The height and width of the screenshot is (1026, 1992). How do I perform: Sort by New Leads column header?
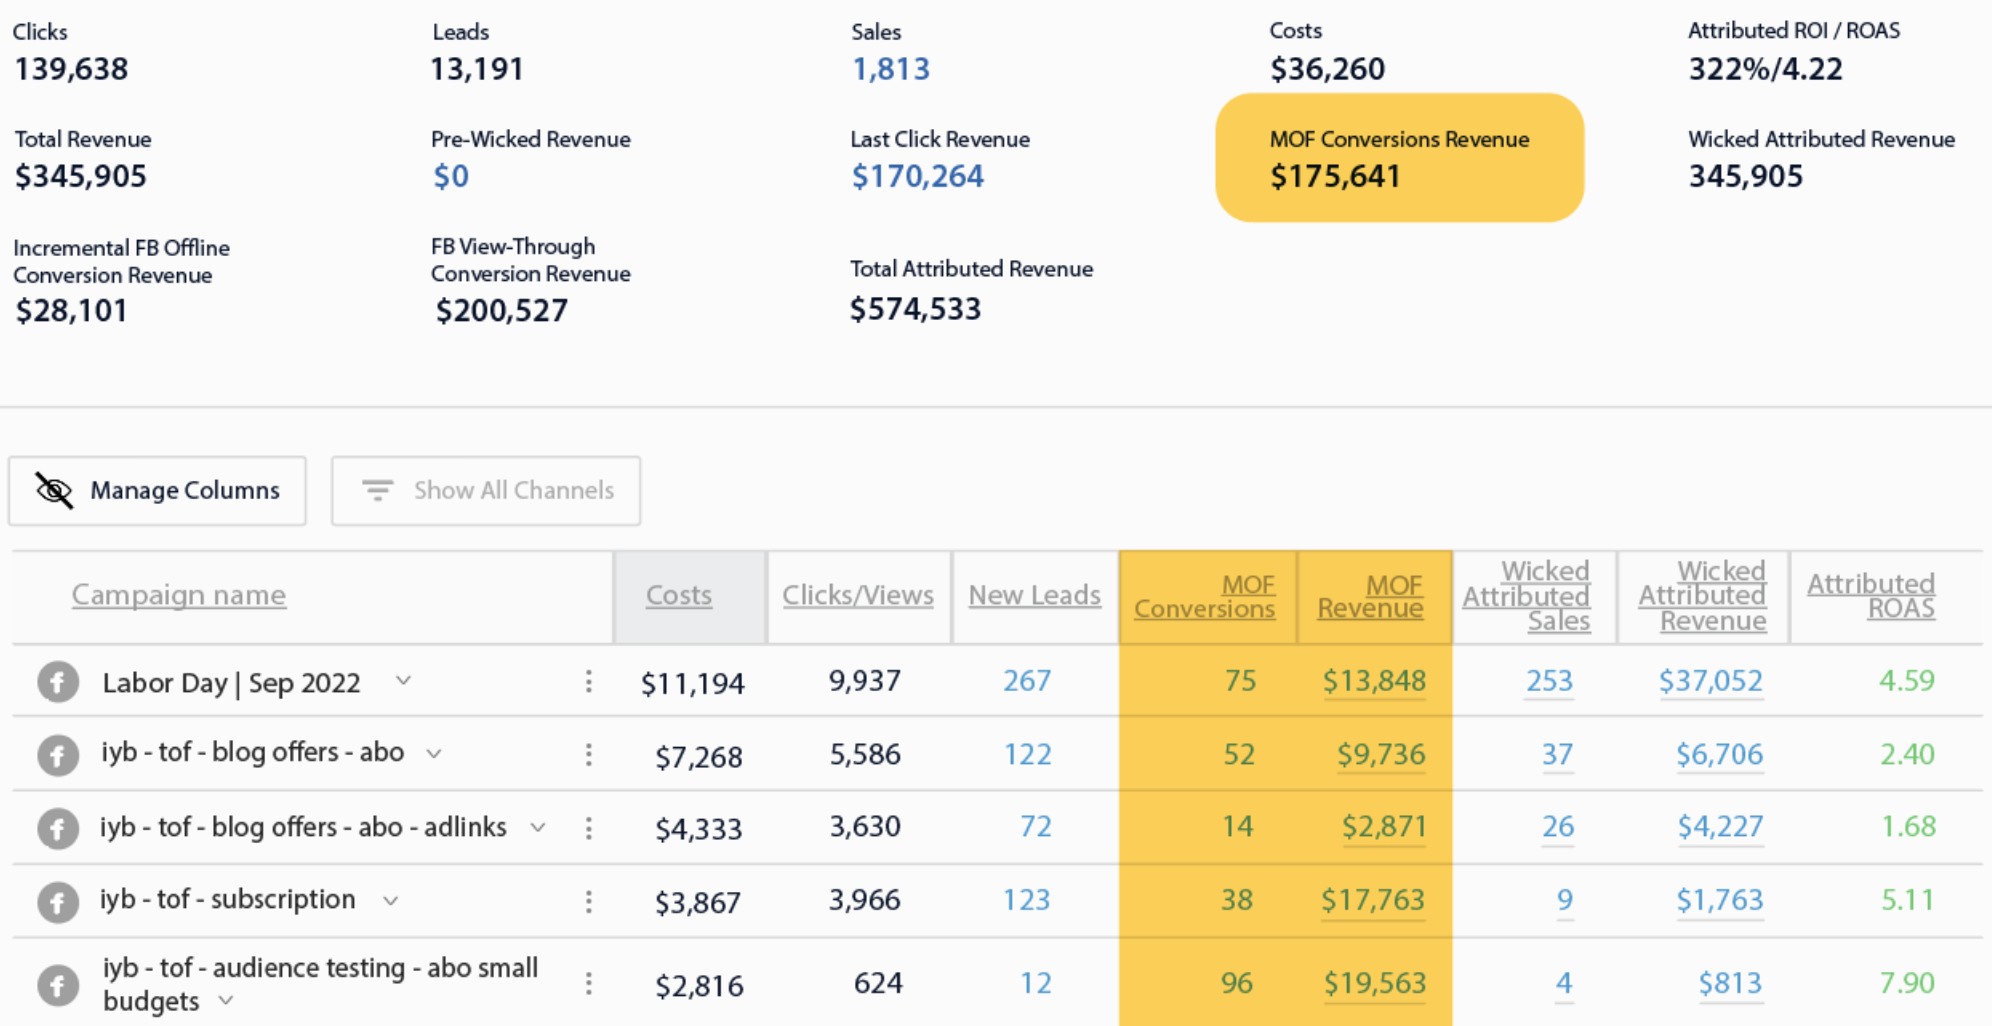[x=1035, y=595]
